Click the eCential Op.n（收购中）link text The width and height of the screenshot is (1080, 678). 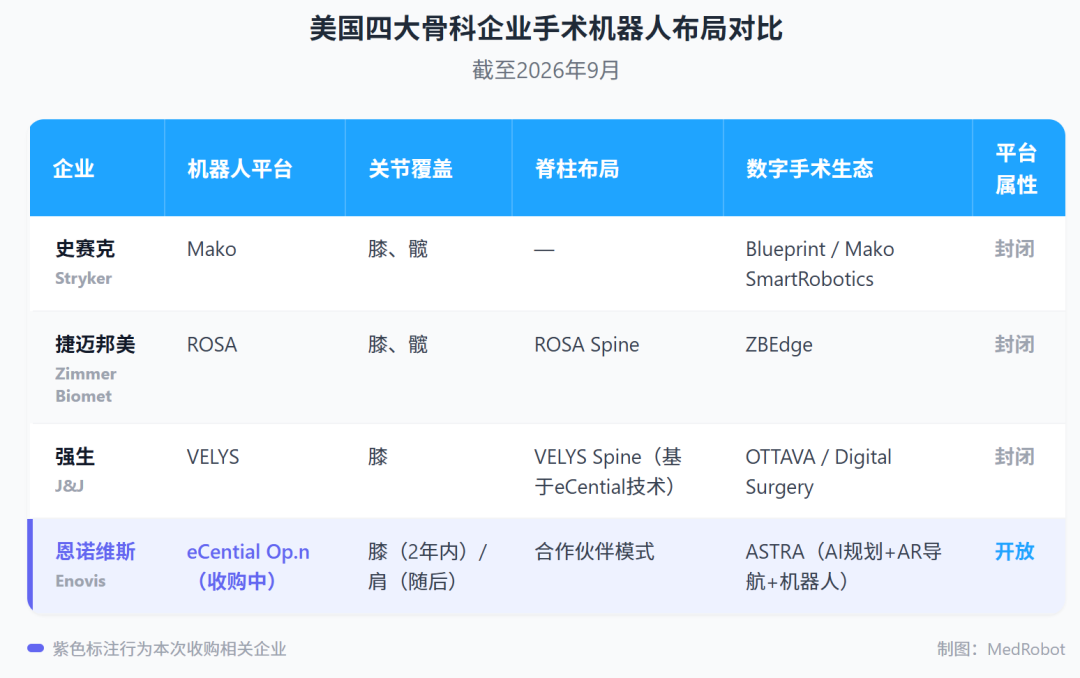(x=248, y=566)
